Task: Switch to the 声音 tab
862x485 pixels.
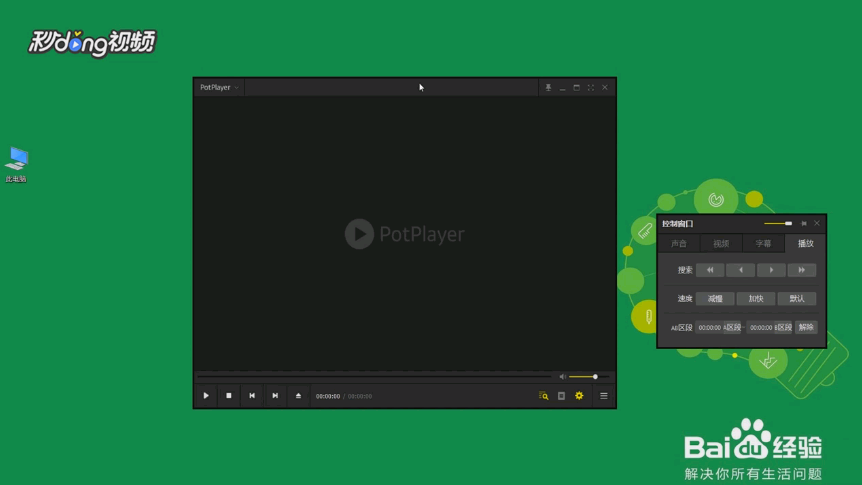Action: coord(679,244)
